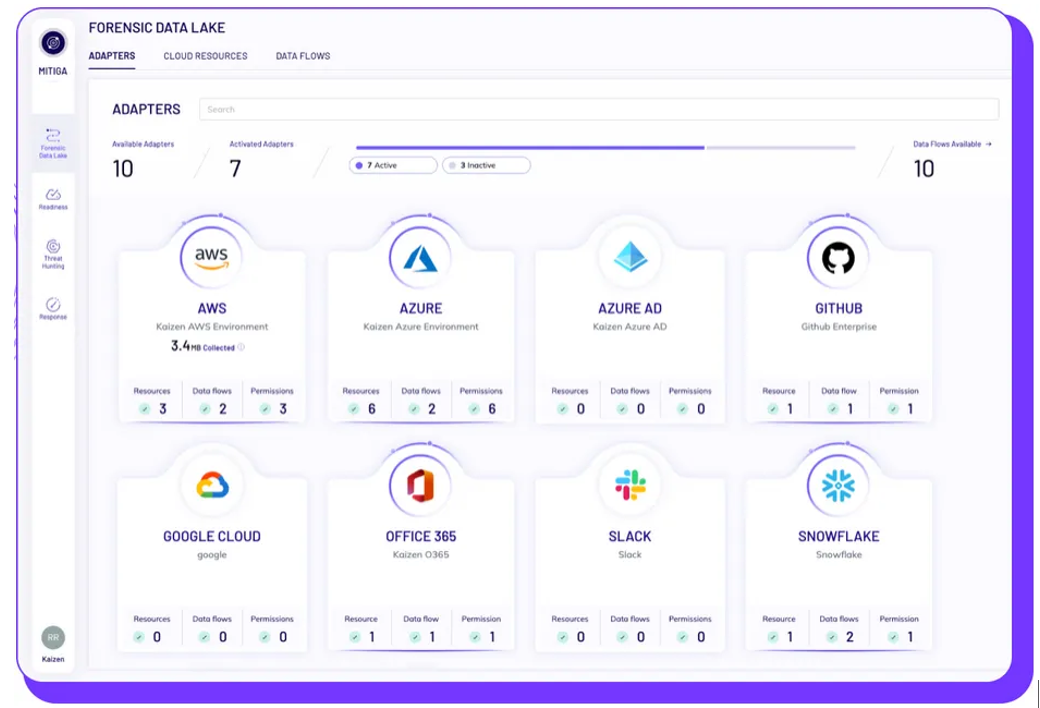Select the Snowflake adapter icon
Viewport: 1040px width, 708px height.
coord(839,486)
